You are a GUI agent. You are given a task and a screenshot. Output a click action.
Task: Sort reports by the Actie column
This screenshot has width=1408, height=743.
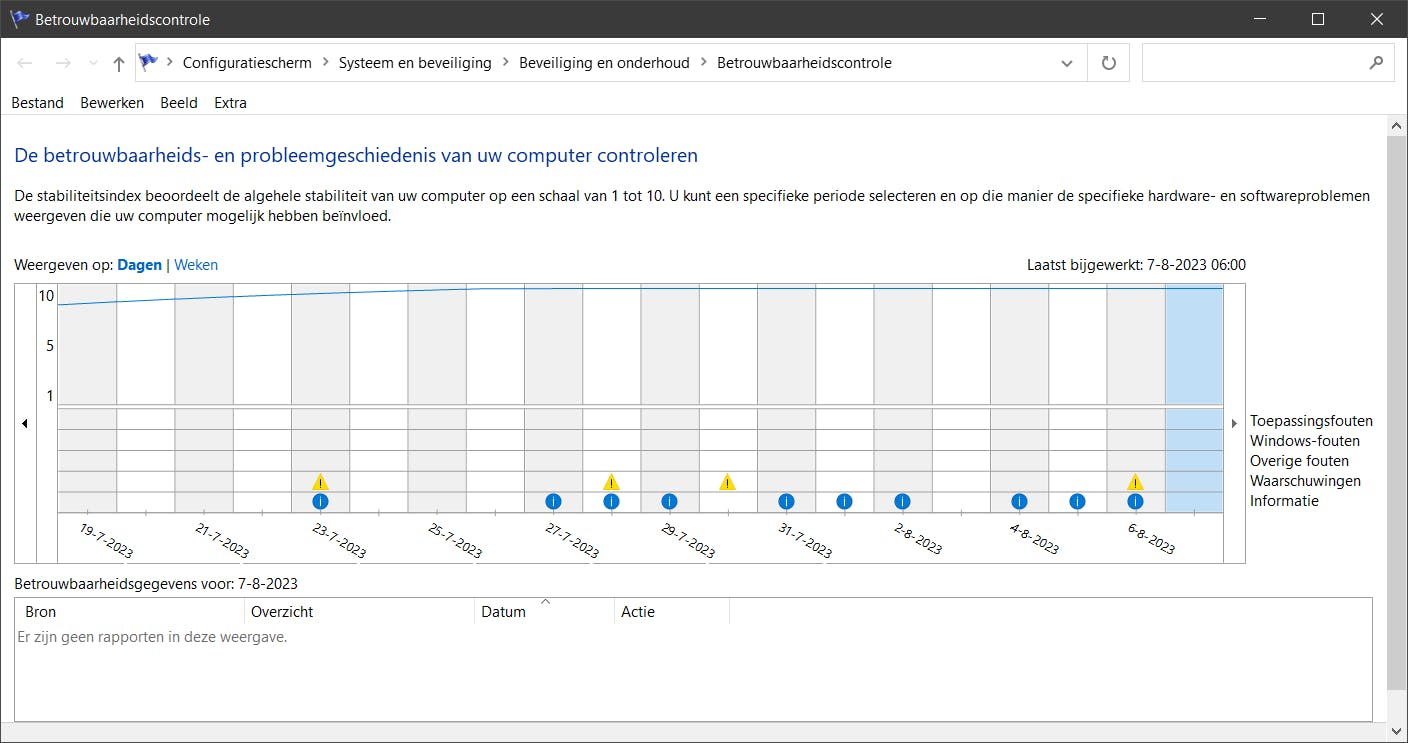tap(672, 611)
